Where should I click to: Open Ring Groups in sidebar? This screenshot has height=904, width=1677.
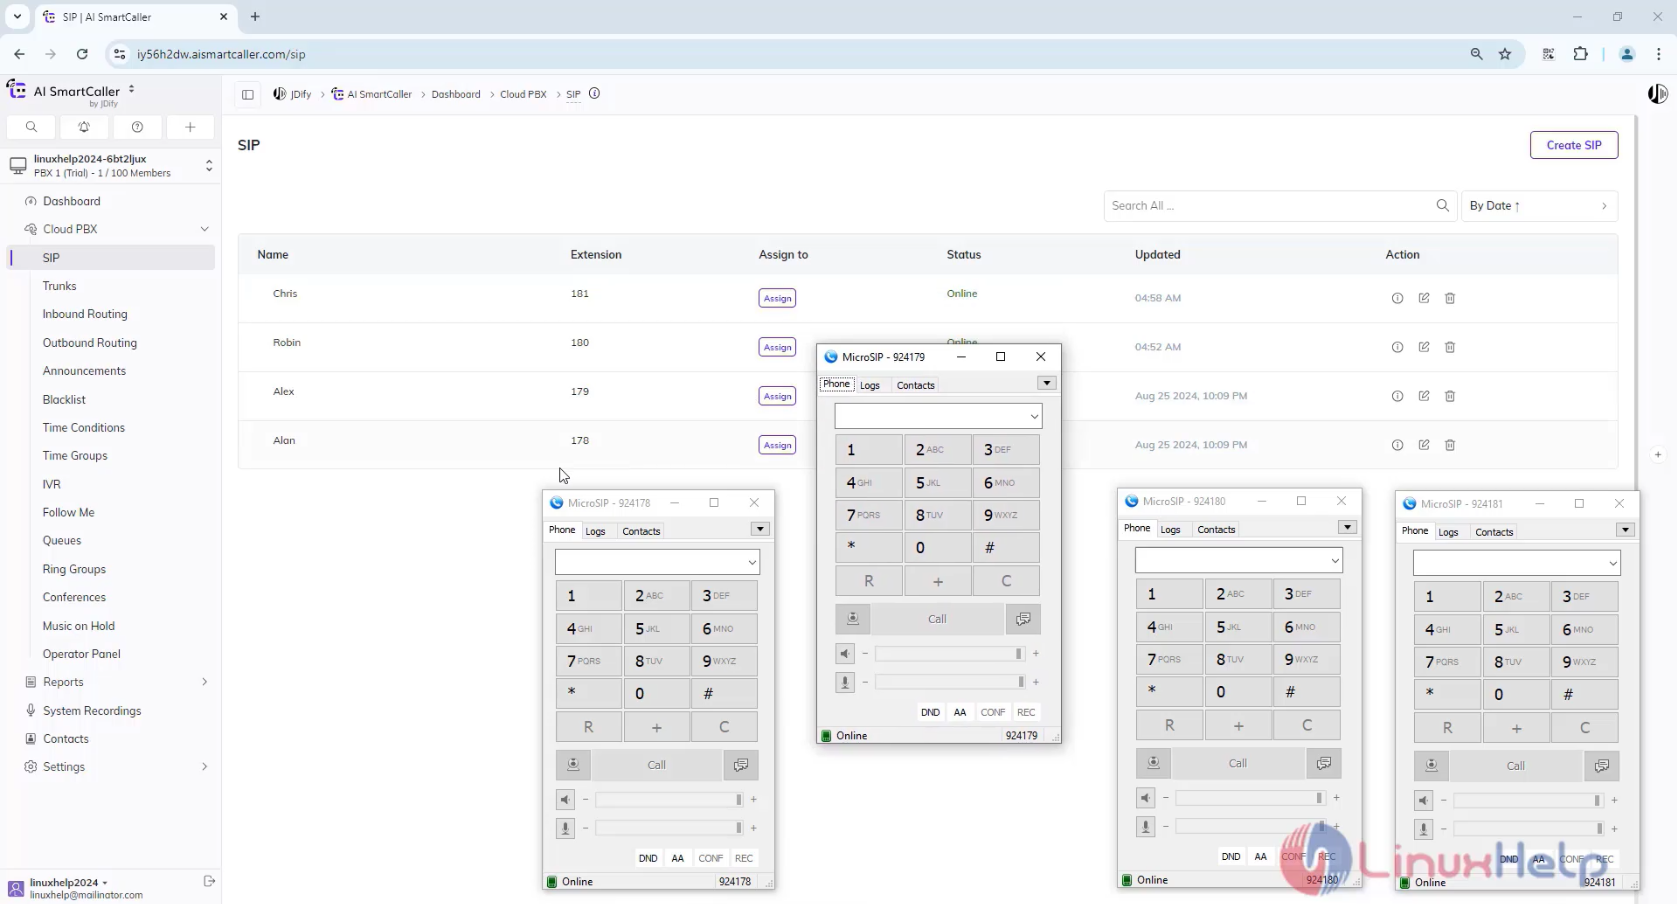pos(74,569)
